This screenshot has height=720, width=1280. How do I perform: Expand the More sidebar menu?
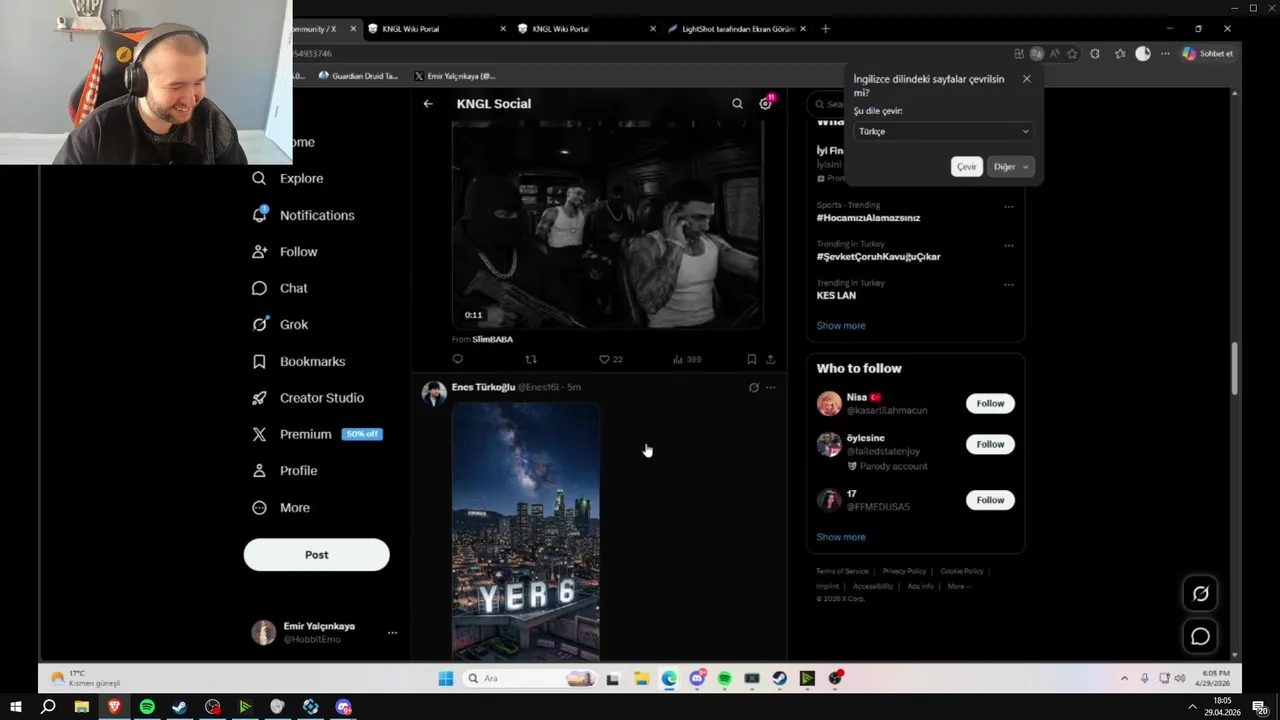pos(281,508)
